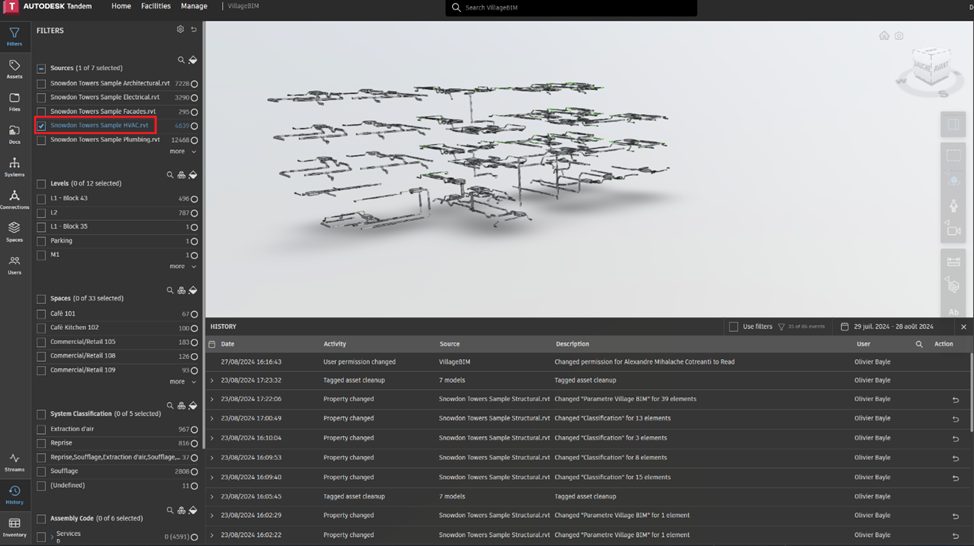Open the Filters settings gear
This screenshot has width=974, height=546.
(x=180, y=30)
